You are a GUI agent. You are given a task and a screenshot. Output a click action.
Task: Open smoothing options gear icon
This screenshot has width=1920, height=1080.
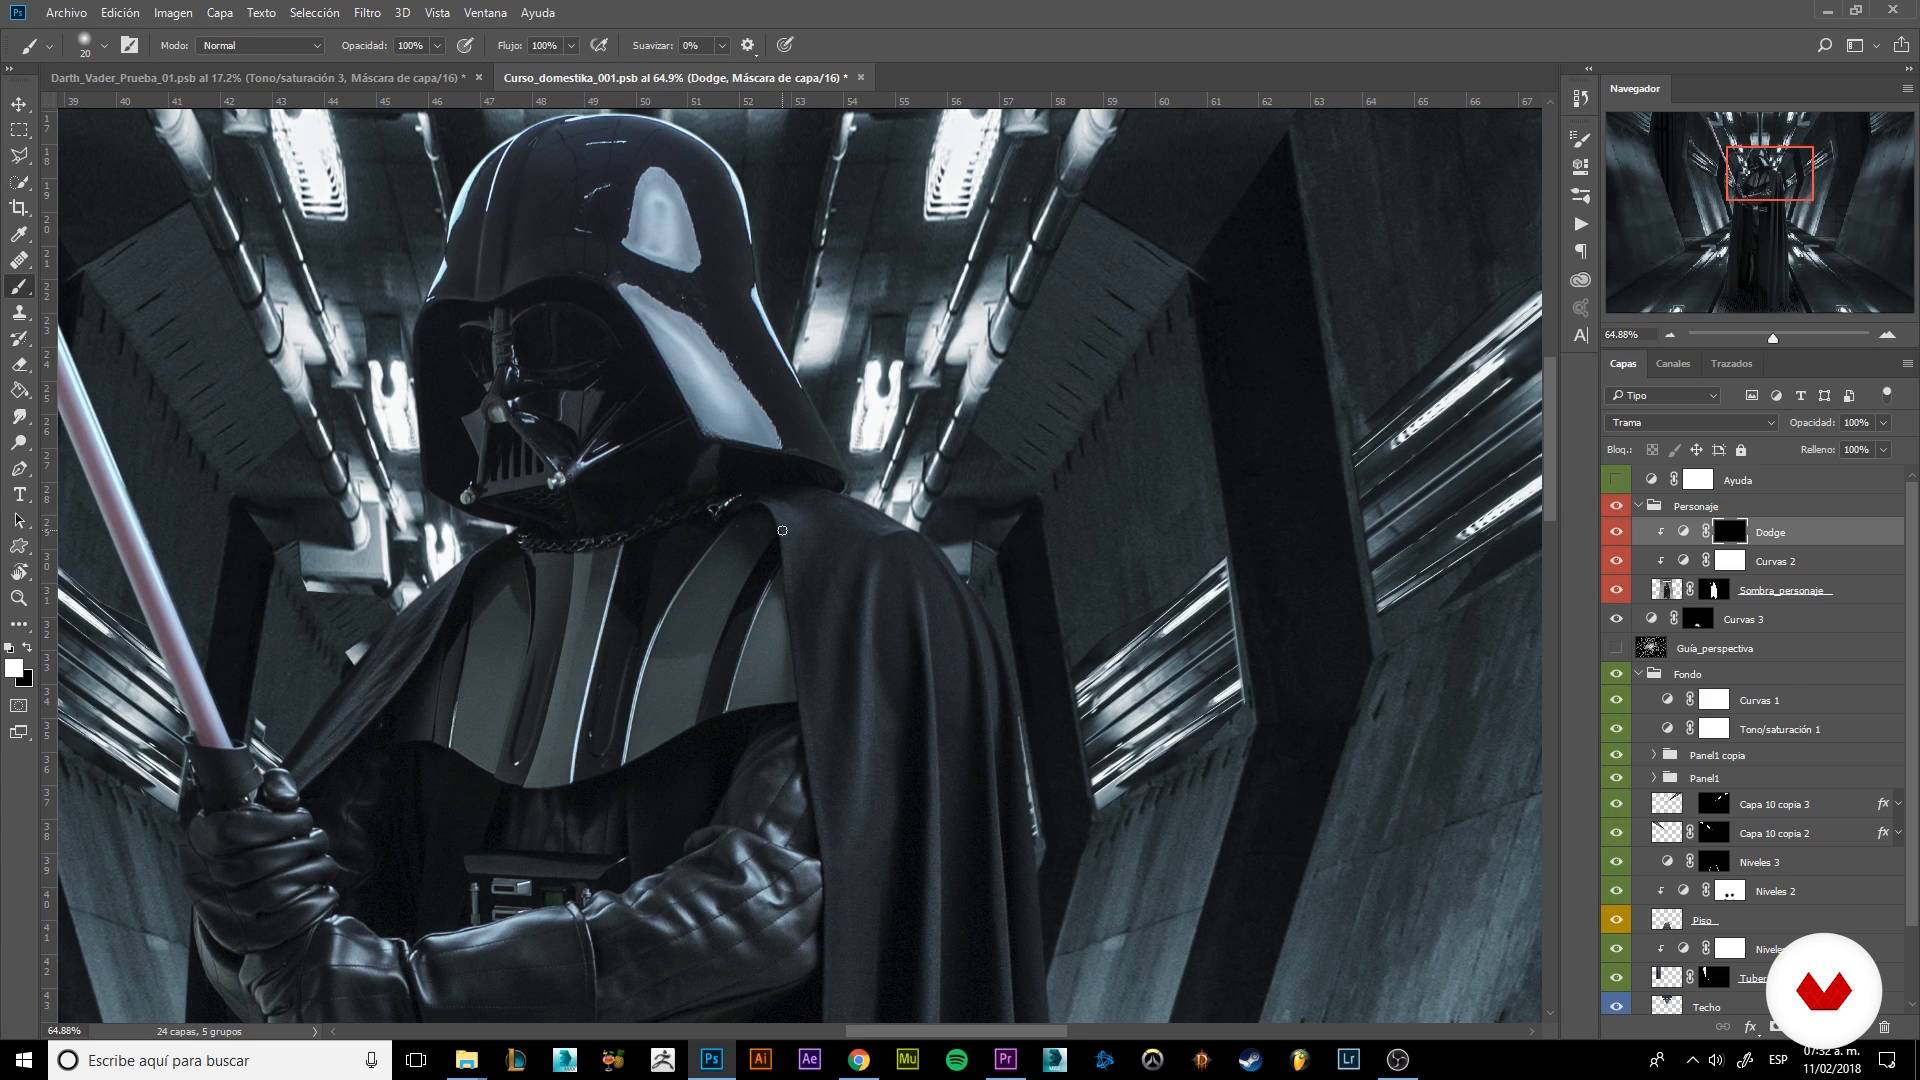[x=747, y=45]
